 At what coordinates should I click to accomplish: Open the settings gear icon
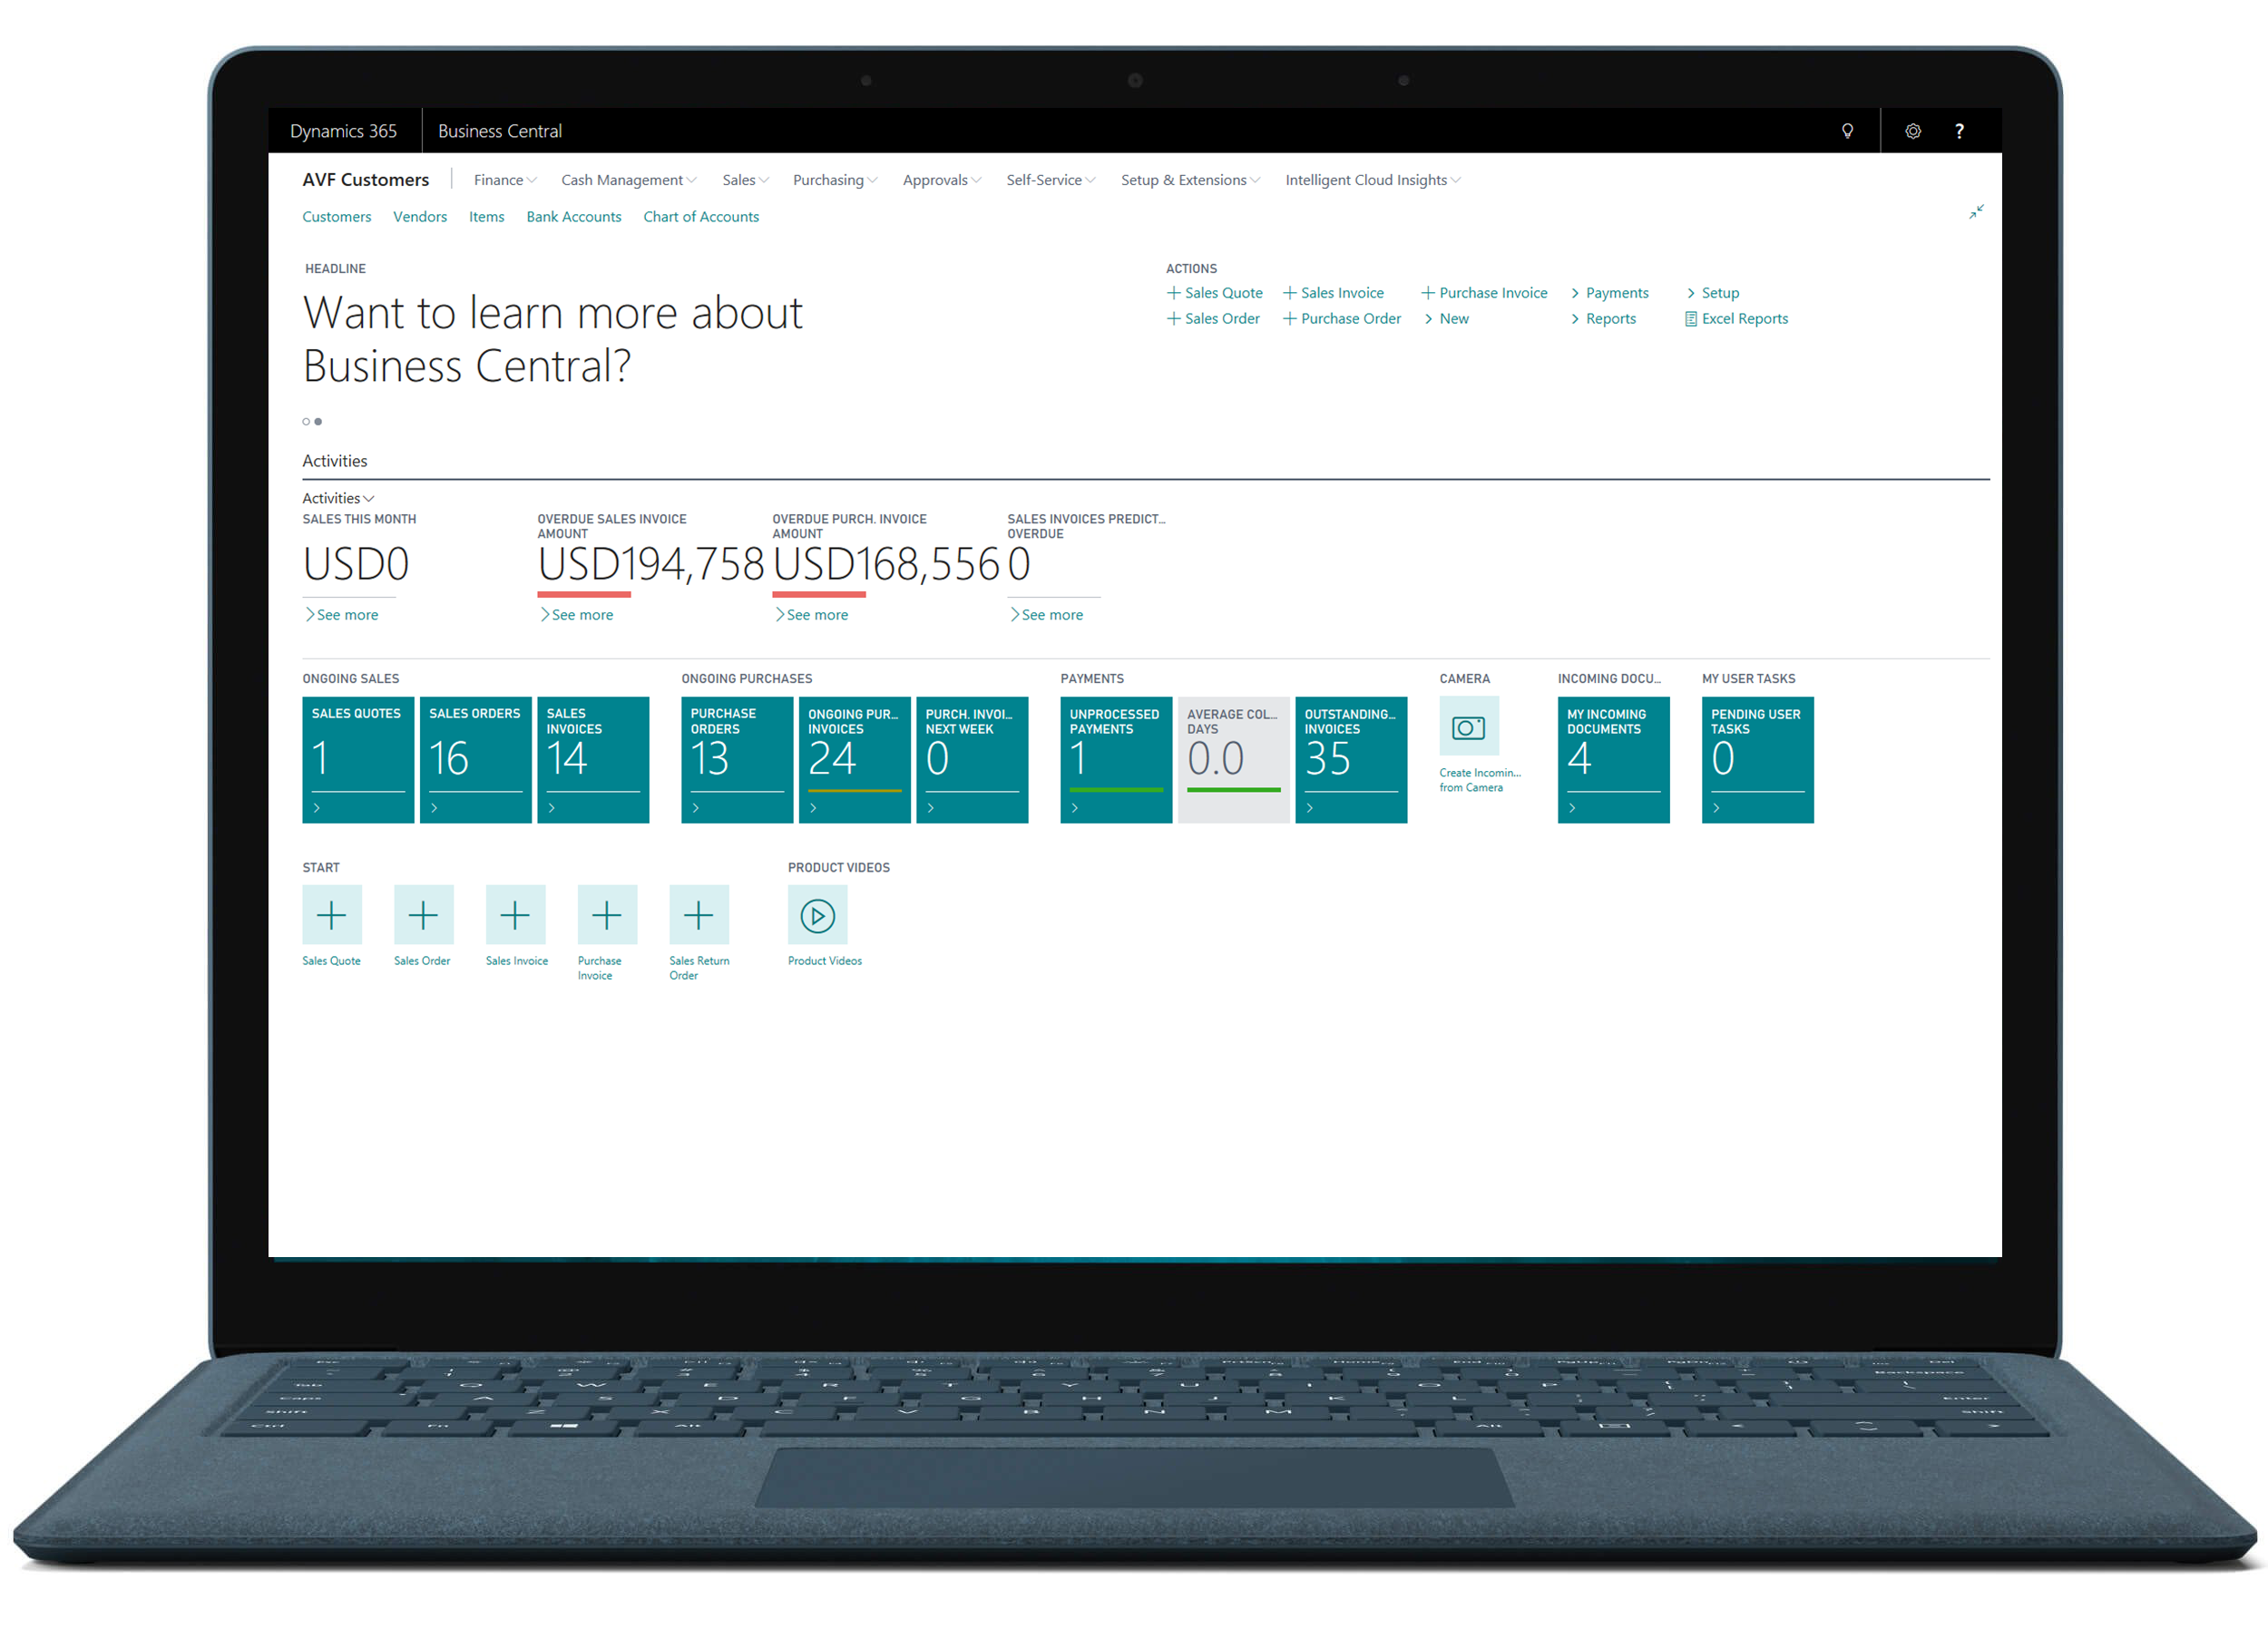pyautogui.click(x=1912, y=131)
